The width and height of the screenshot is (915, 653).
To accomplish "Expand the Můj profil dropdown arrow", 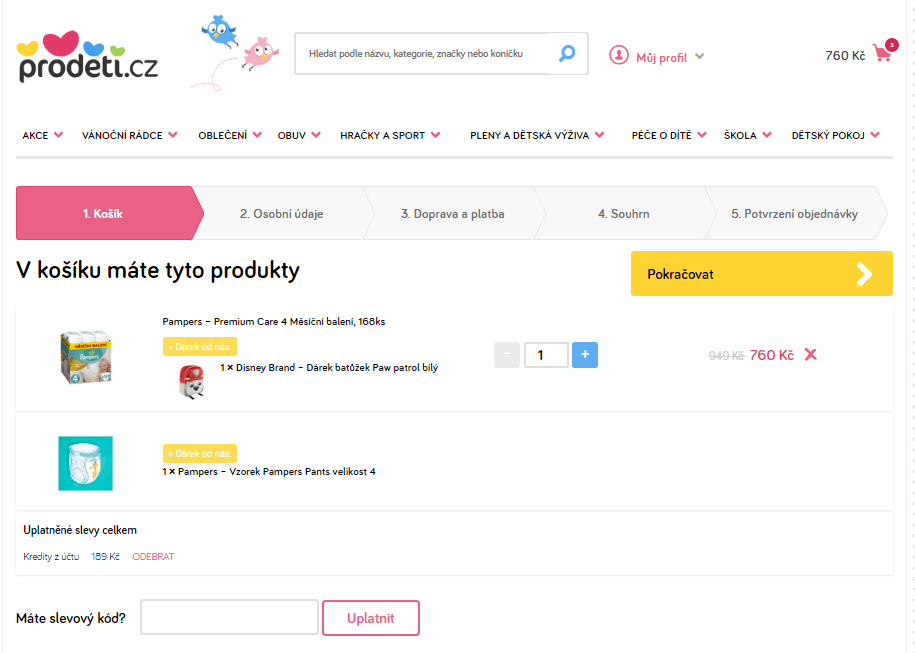I will point(699,57).
